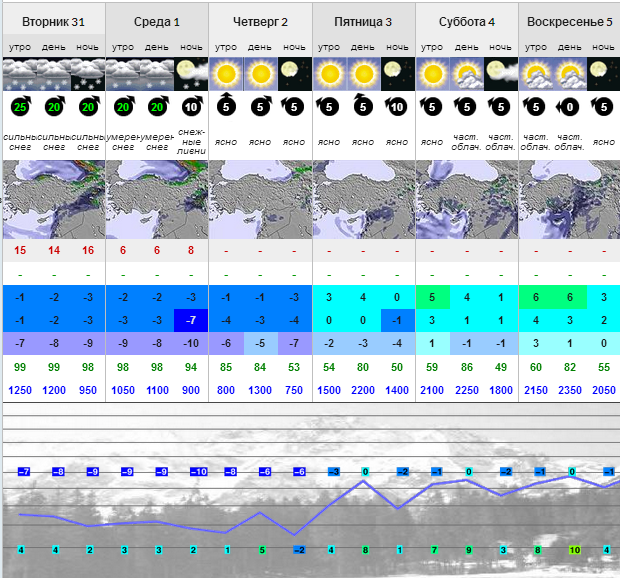Click the -10 marker on the upper graph line
This screenshot has width=620, height=578.
[198, 472]
